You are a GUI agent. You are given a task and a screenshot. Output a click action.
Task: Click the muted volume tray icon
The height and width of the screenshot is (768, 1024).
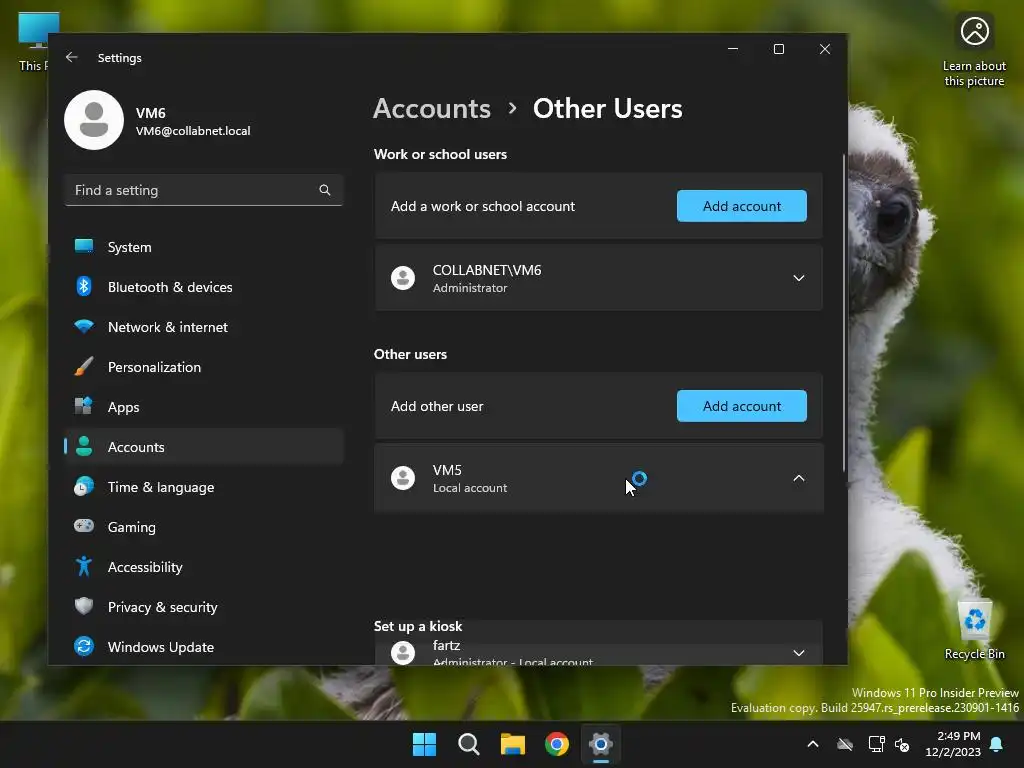902,744
